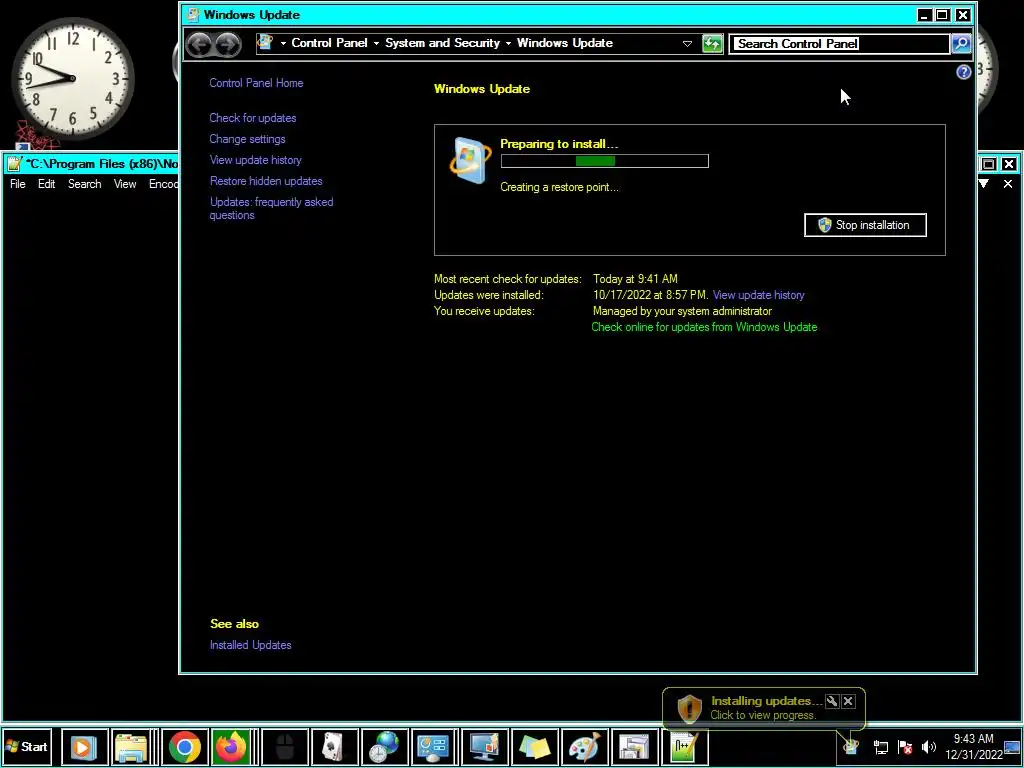Image resolution: width=1024 pixels, height=768 pixels.
Task: Open Action Center flag in tray
Action: (904, 747)
